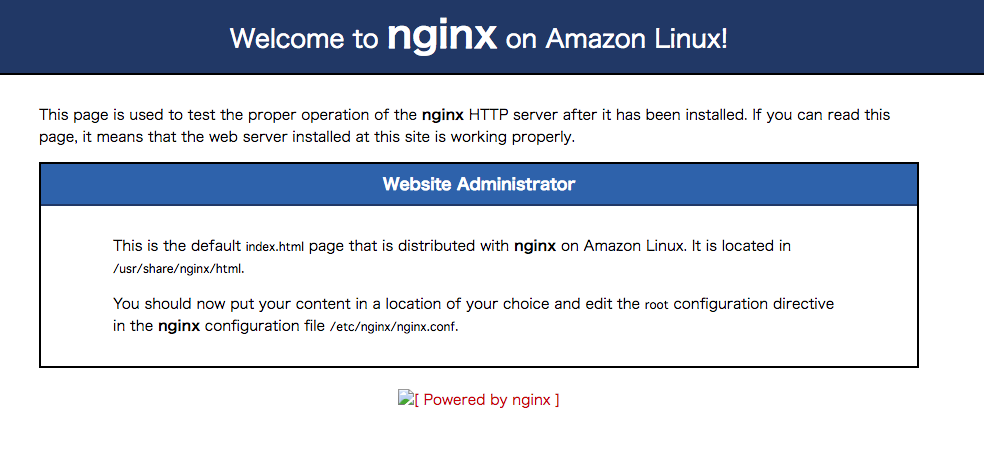This screenshot has height=460, width=984.
Task: Click the broken image icon beside Powered by nginx
Action: [x=405, y=398]
